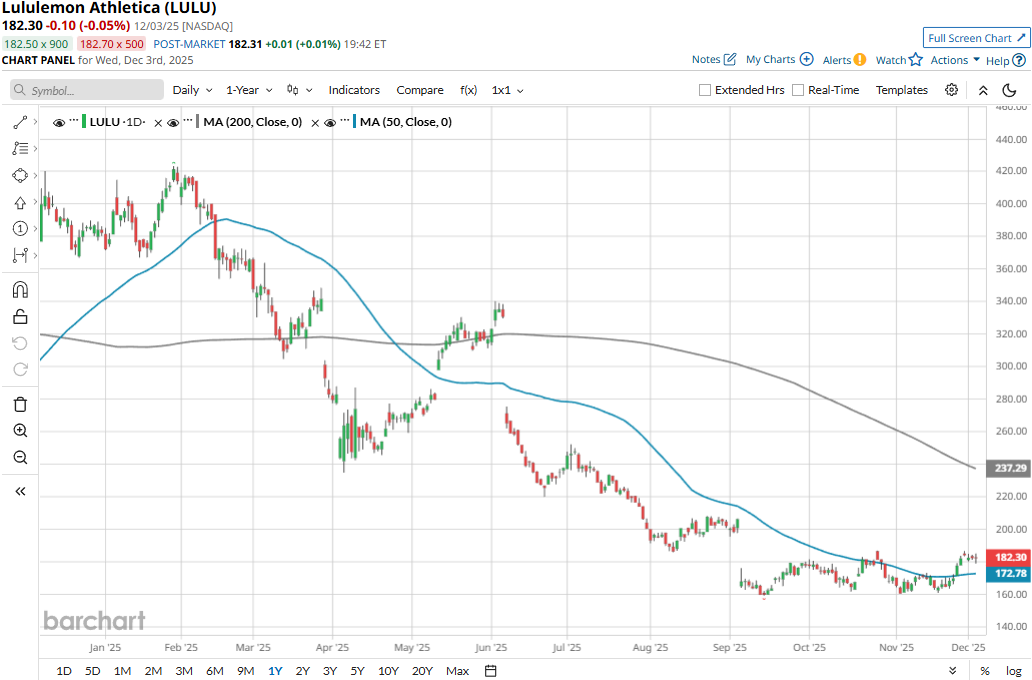Select the 1D time range
The height and width of the screenshot is (680, 1032).
point(64,671)
